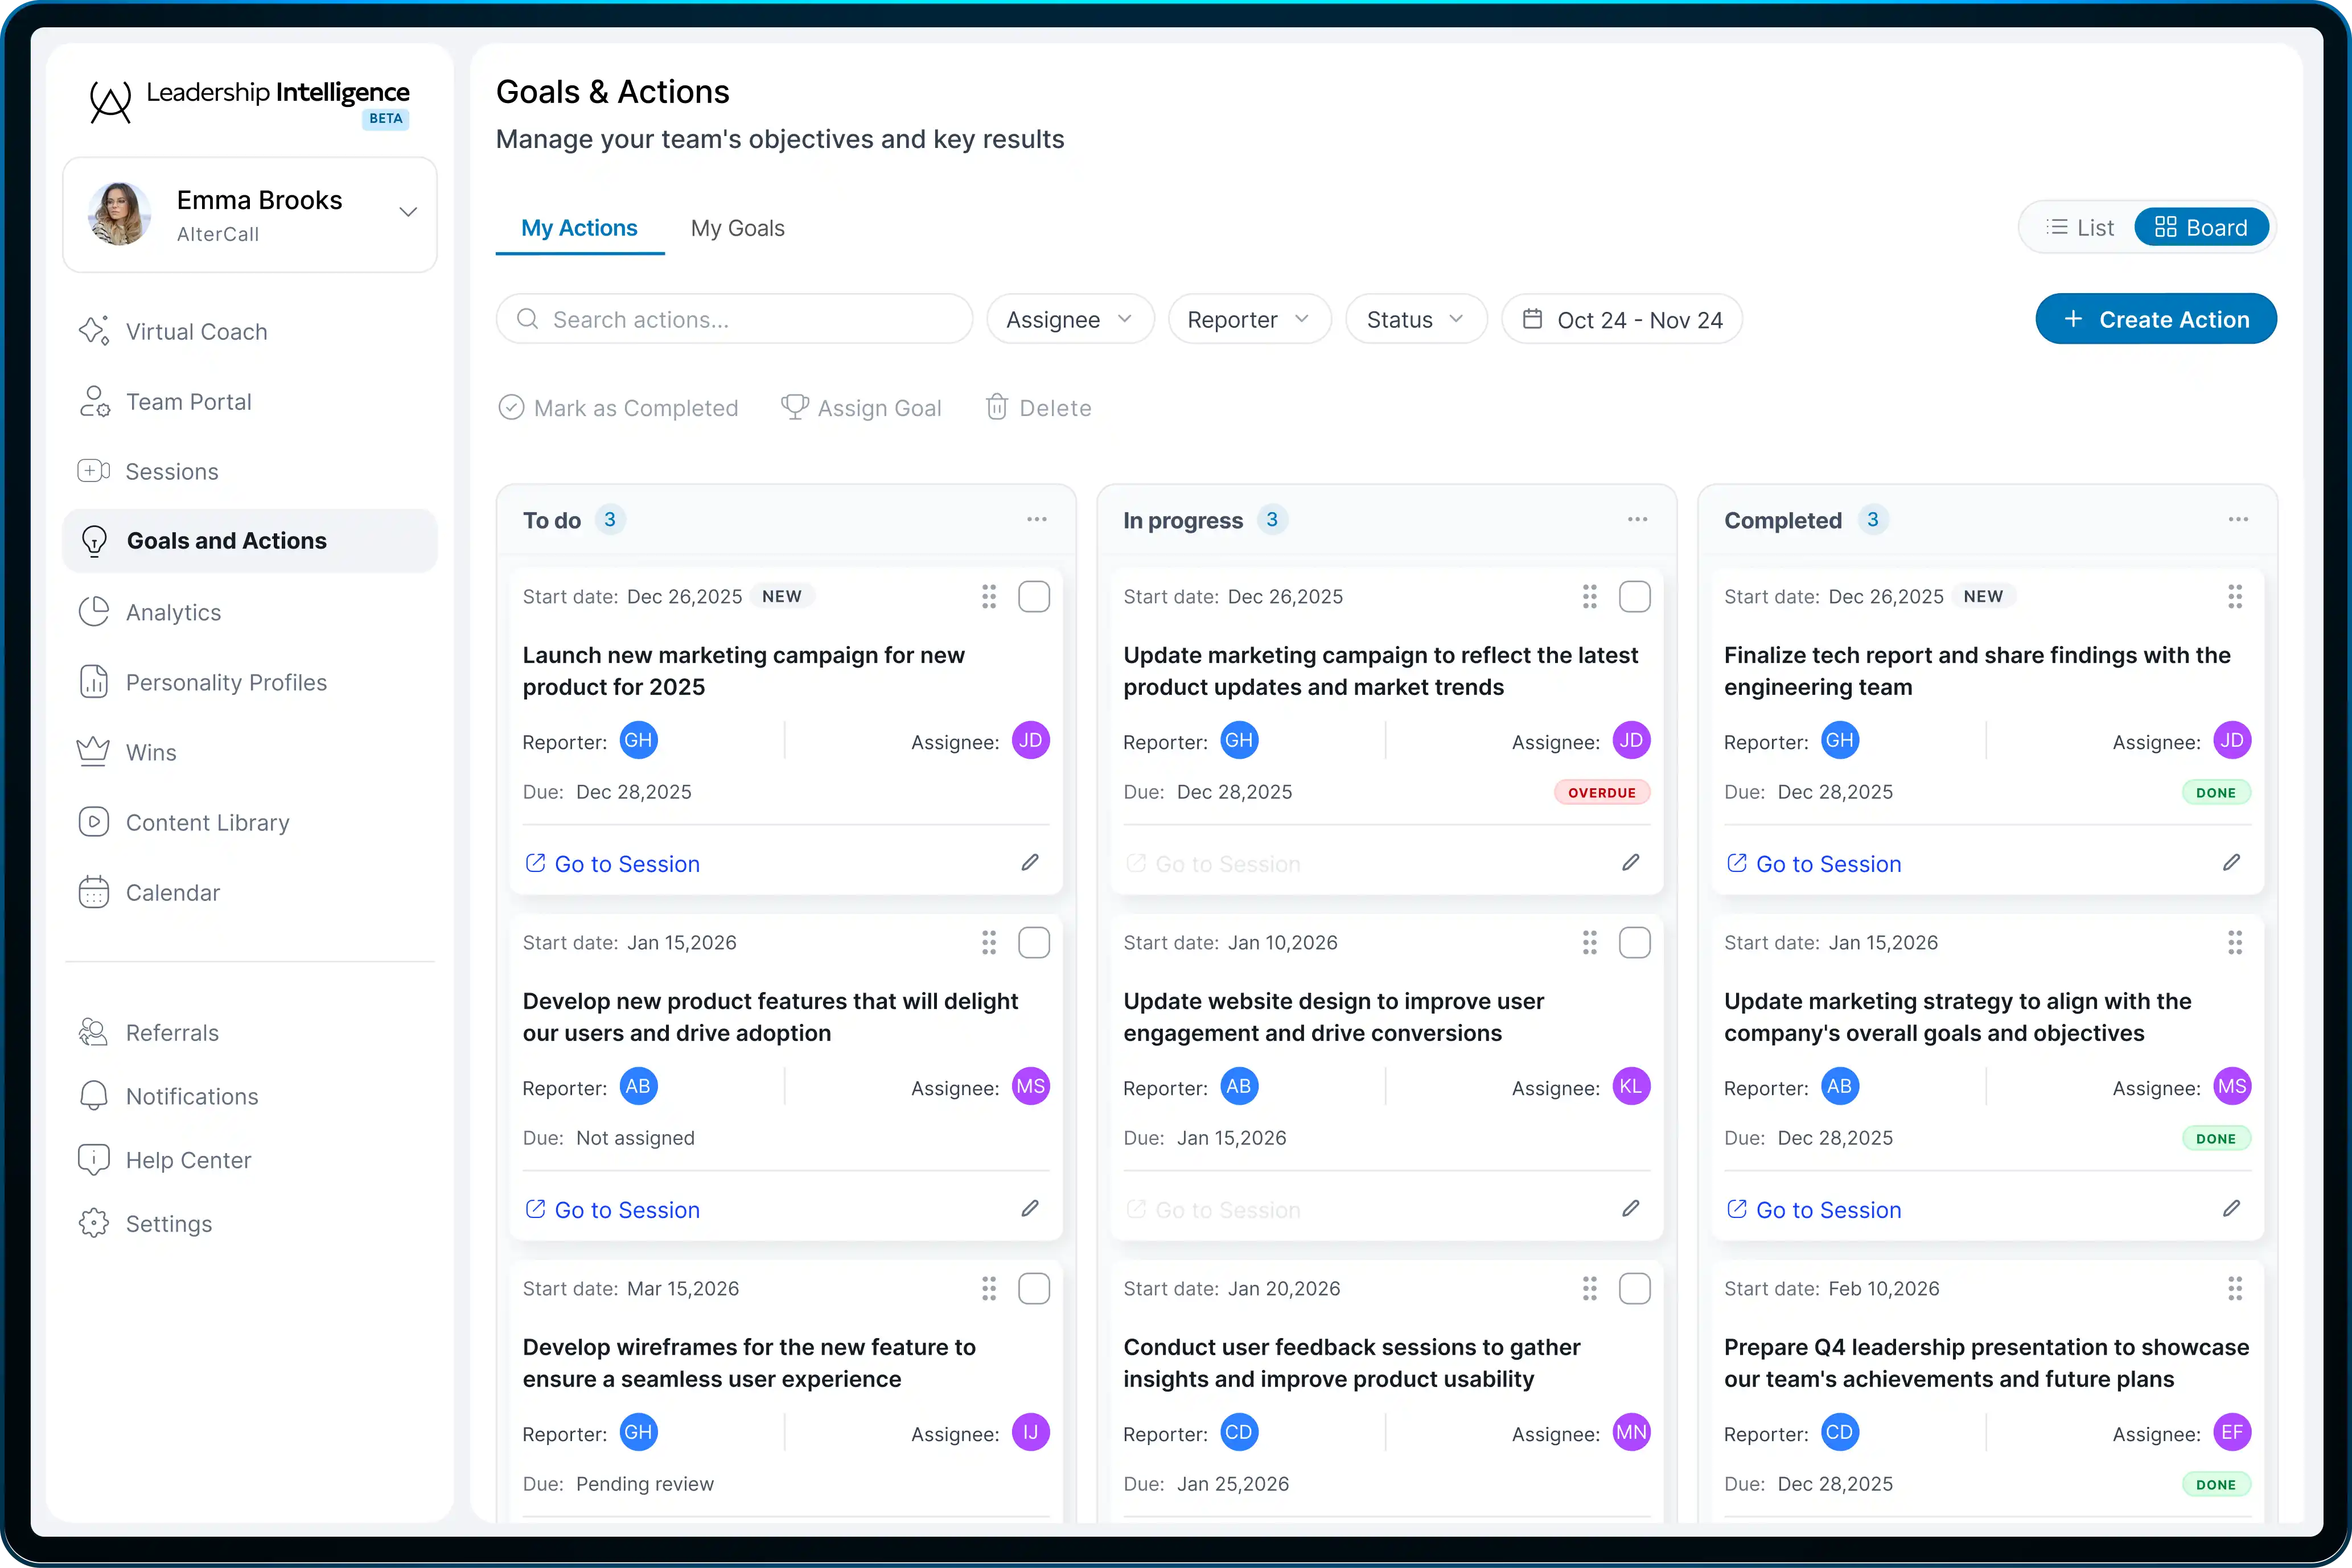The width and height of the screenshot is (2352, 1568).
Task: Click the Delete trash icon
Action: point(997,407)
